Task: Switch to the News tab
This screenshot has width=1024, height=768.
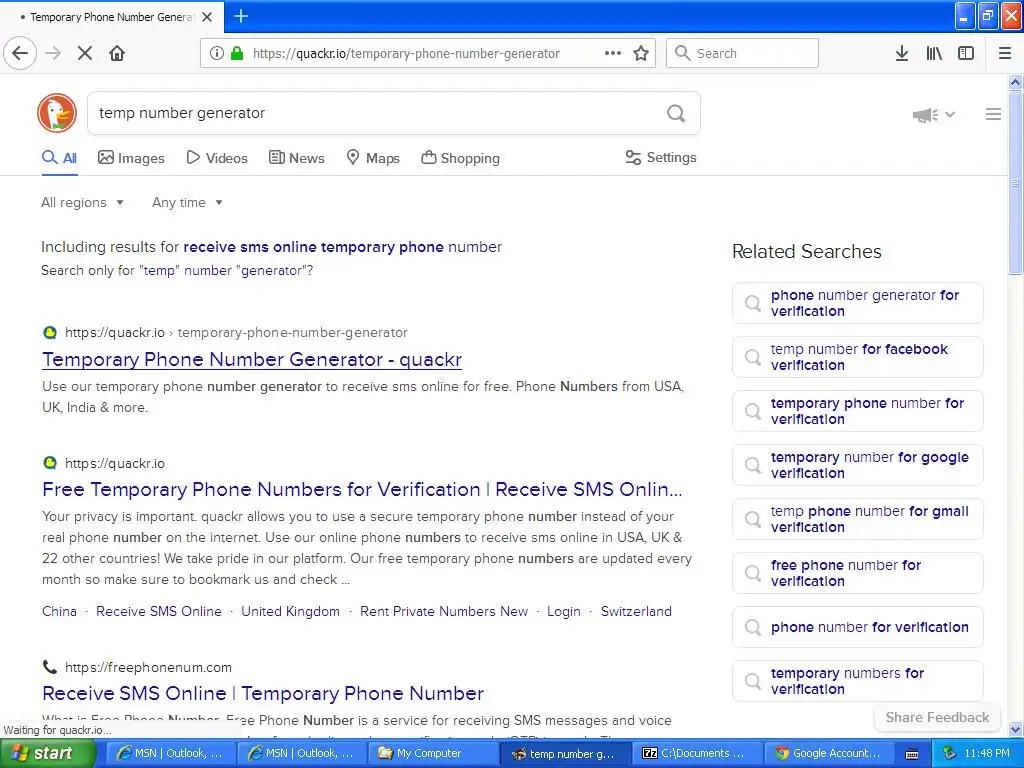Action: tap(296, 157)
